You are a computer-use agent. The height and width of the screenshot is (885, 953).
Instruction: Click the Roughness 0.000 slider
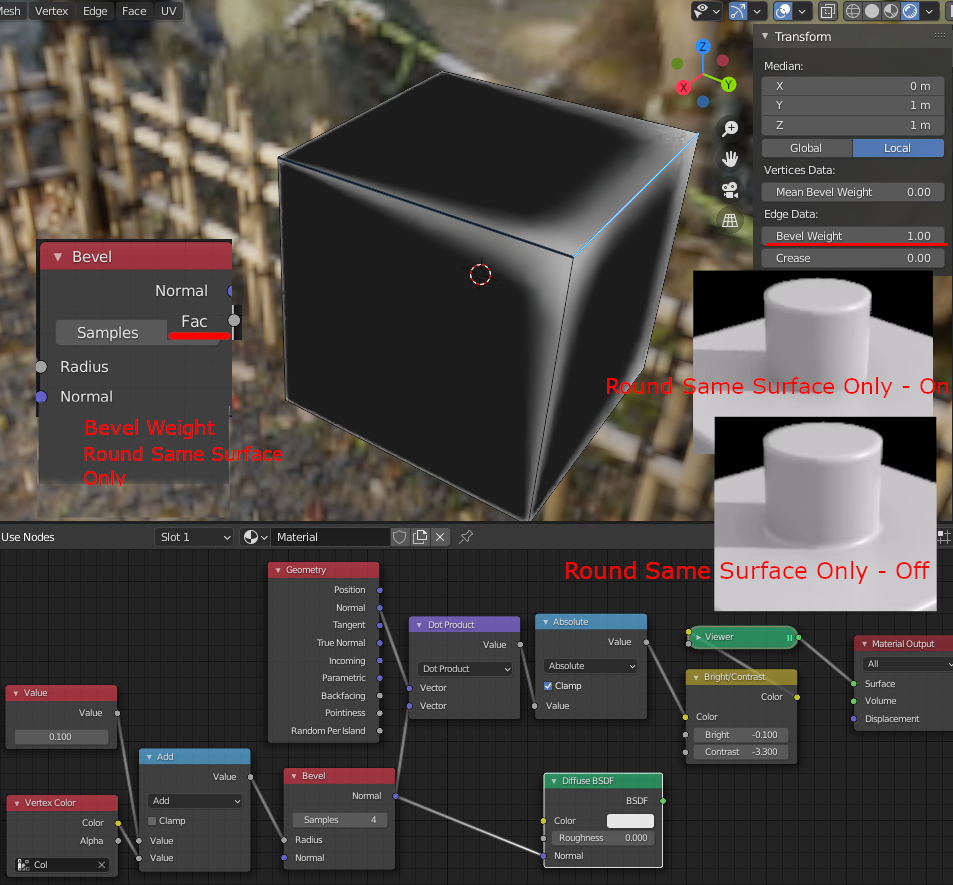coord(602,838)
